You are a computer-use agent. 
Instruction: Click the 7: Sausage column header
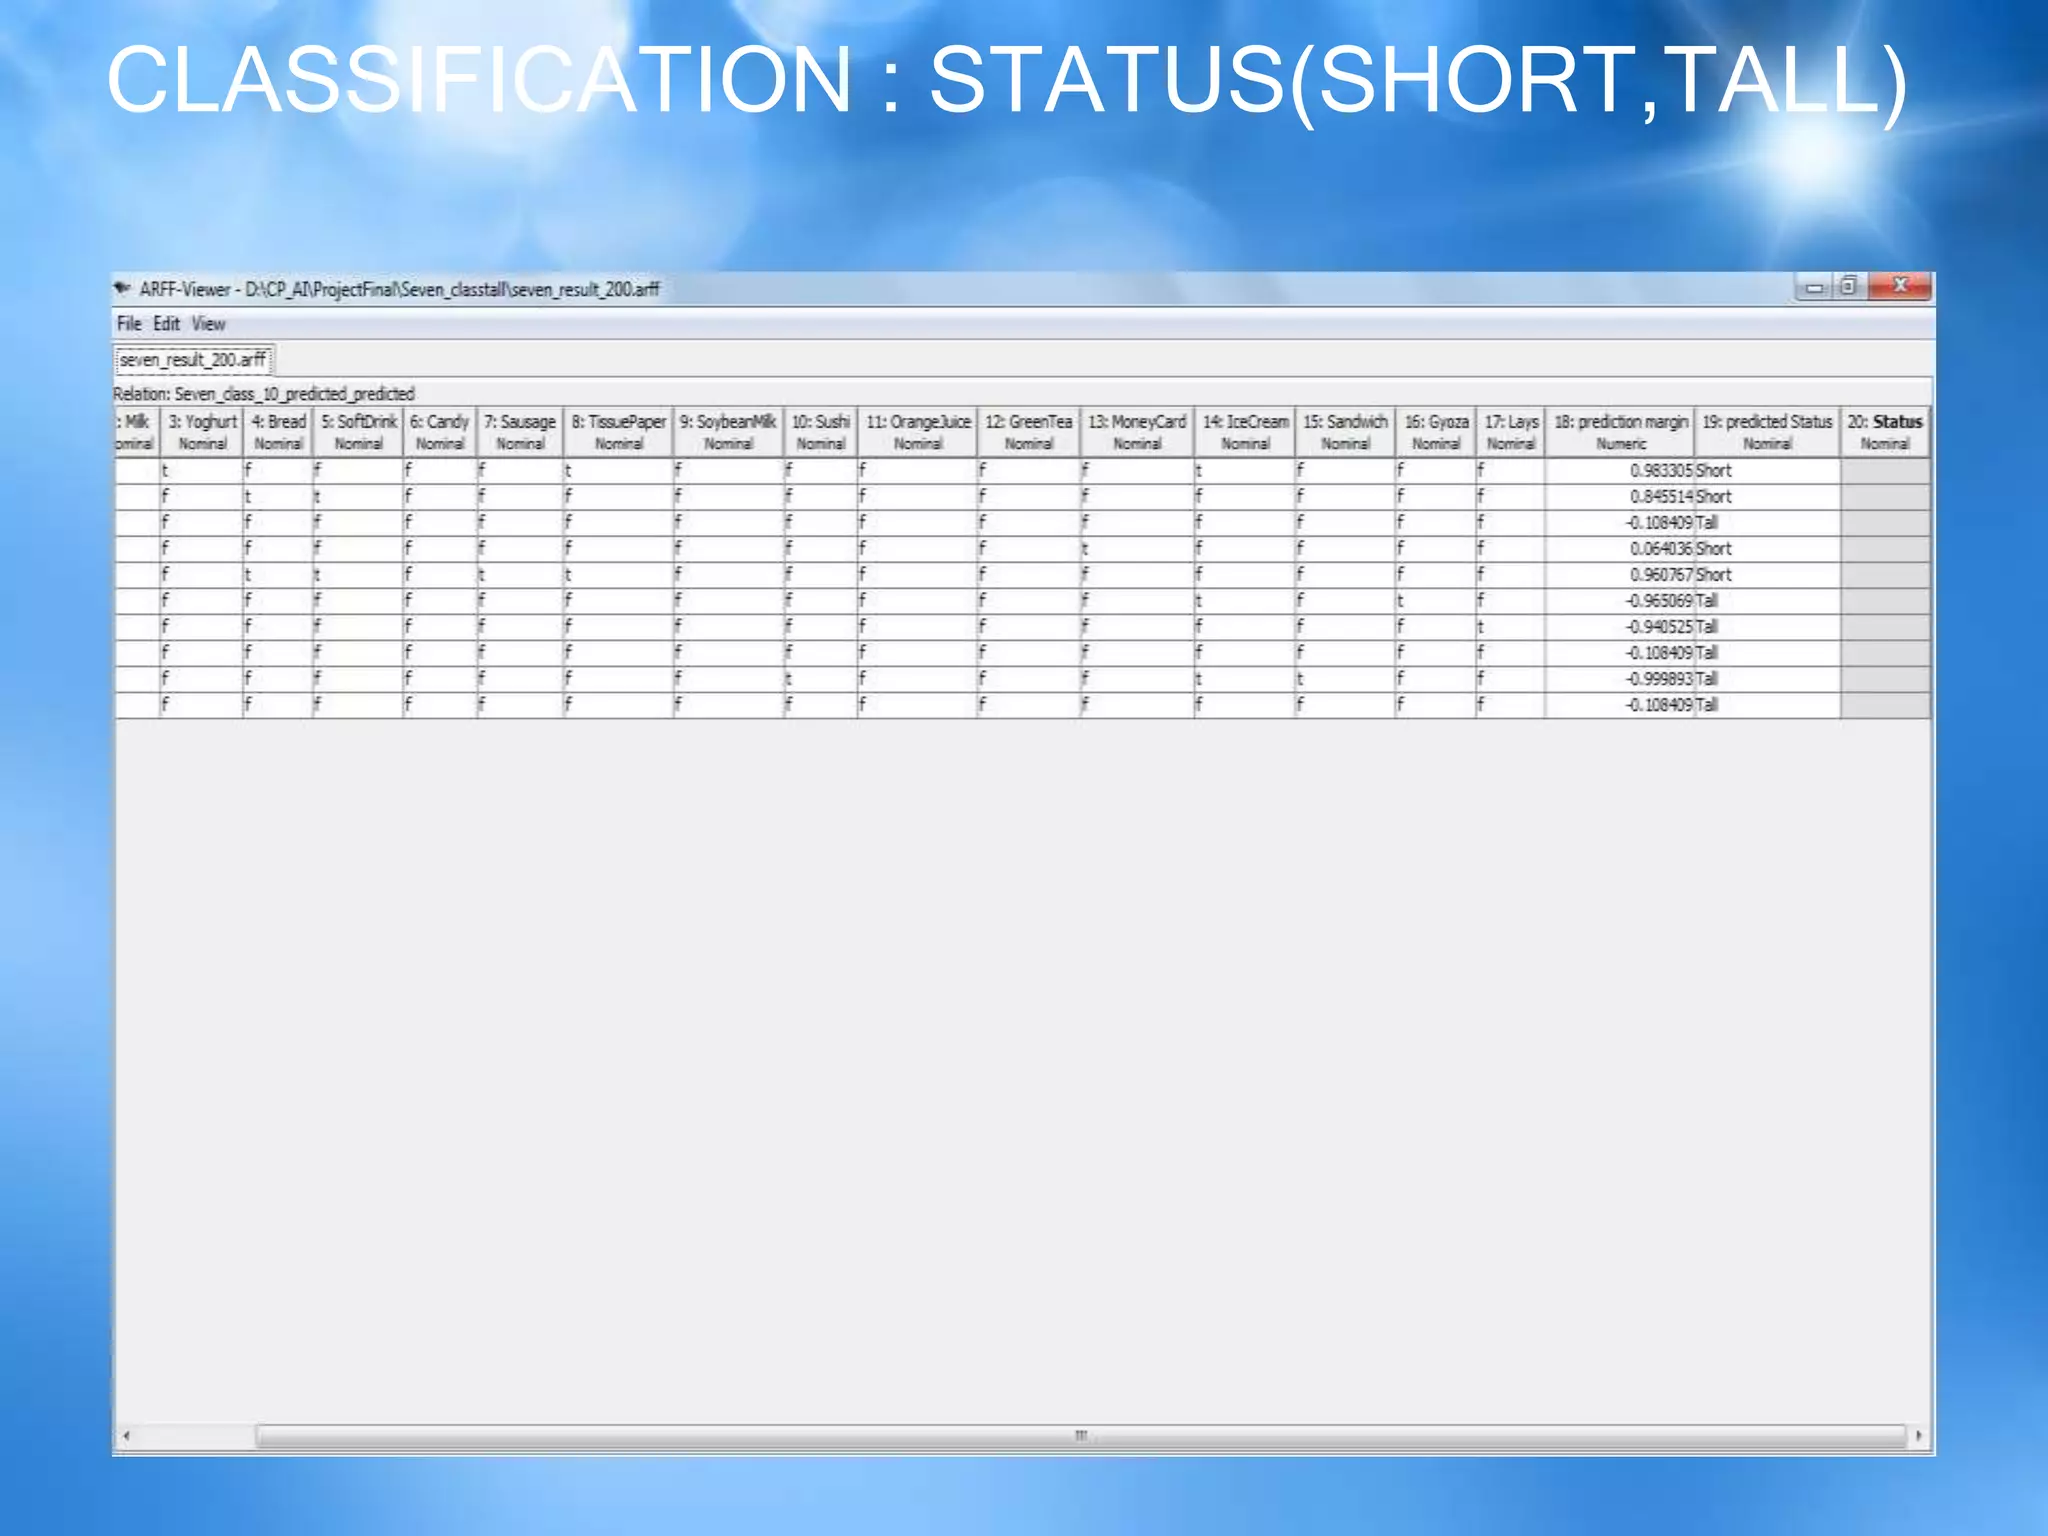tap(520, 432)
